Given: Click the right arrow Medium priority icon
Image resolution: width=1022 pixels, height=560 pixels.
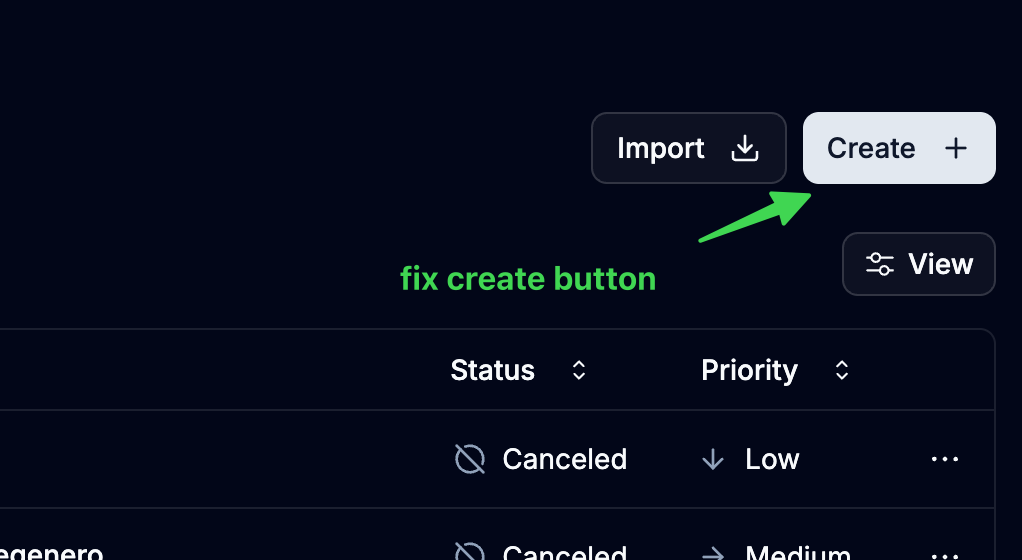Looking at the screenshot, I should 713,553.
